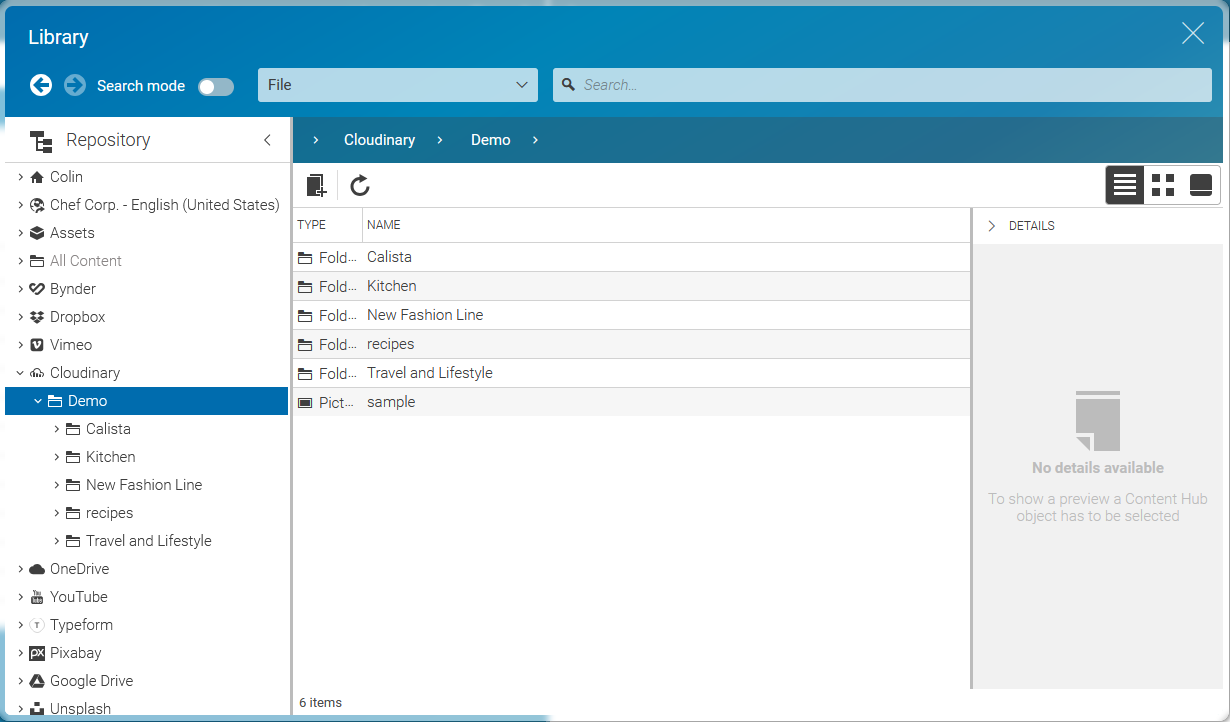Switch to card view icon
Screen dimensions: 1230x722
(1199, 185)
